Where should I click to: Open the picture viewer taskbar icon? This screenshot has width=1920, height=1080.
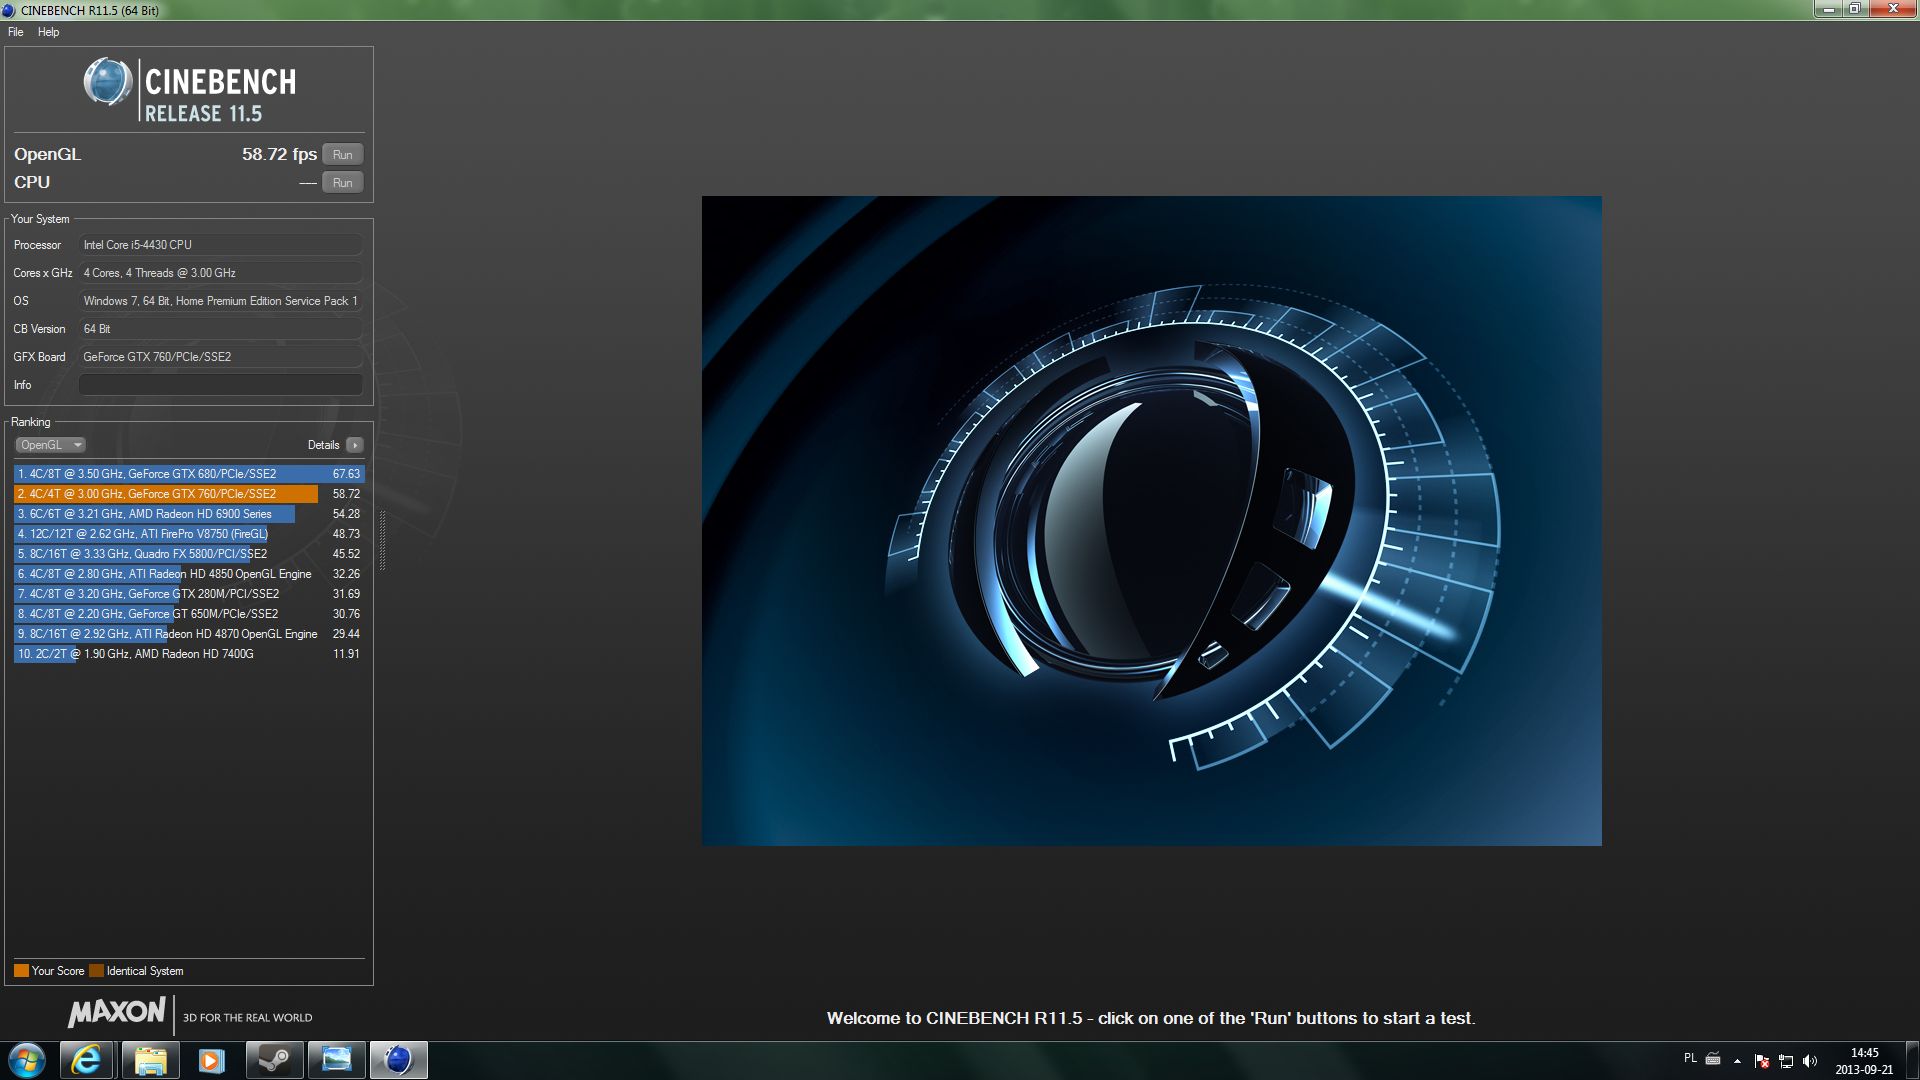coord(336,1060)
